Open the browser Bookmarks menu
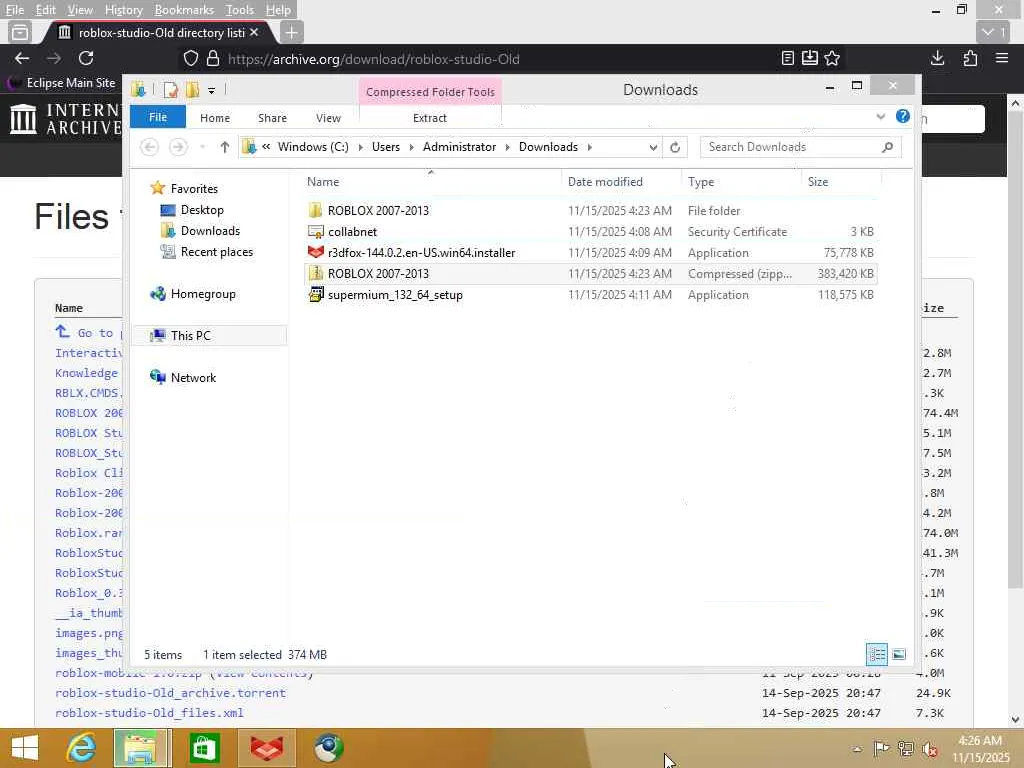Viewport: 1024px width, 768px height. point(184,10)
